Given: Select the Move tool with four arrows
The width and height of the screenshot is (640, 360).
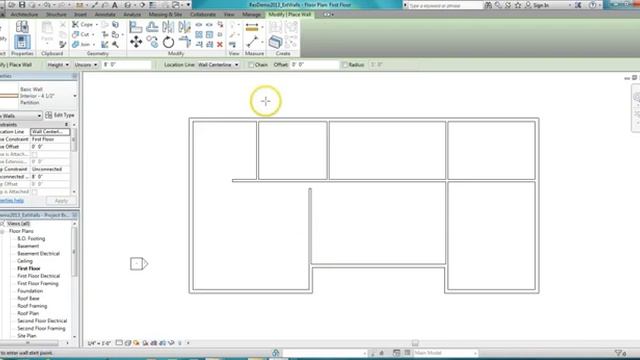Looking at the screenshot, I should tap(136, 42).
